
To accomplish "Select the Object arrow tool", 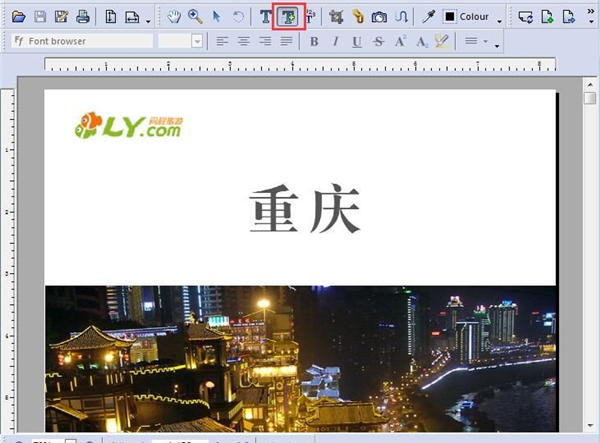I will click(217, 17).
